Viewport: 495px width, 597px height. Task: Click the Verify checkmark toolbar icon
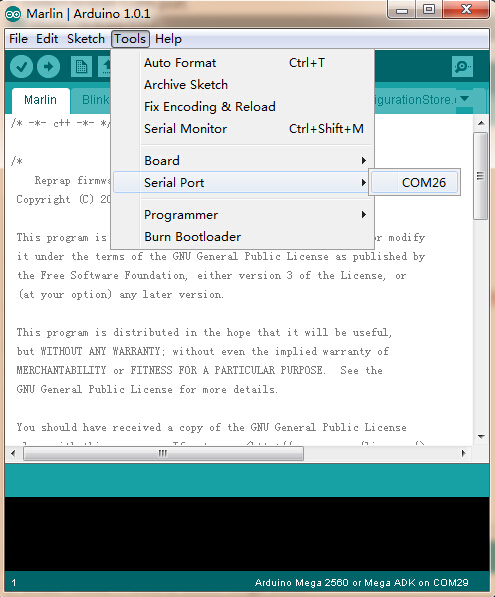click(21, 67)
